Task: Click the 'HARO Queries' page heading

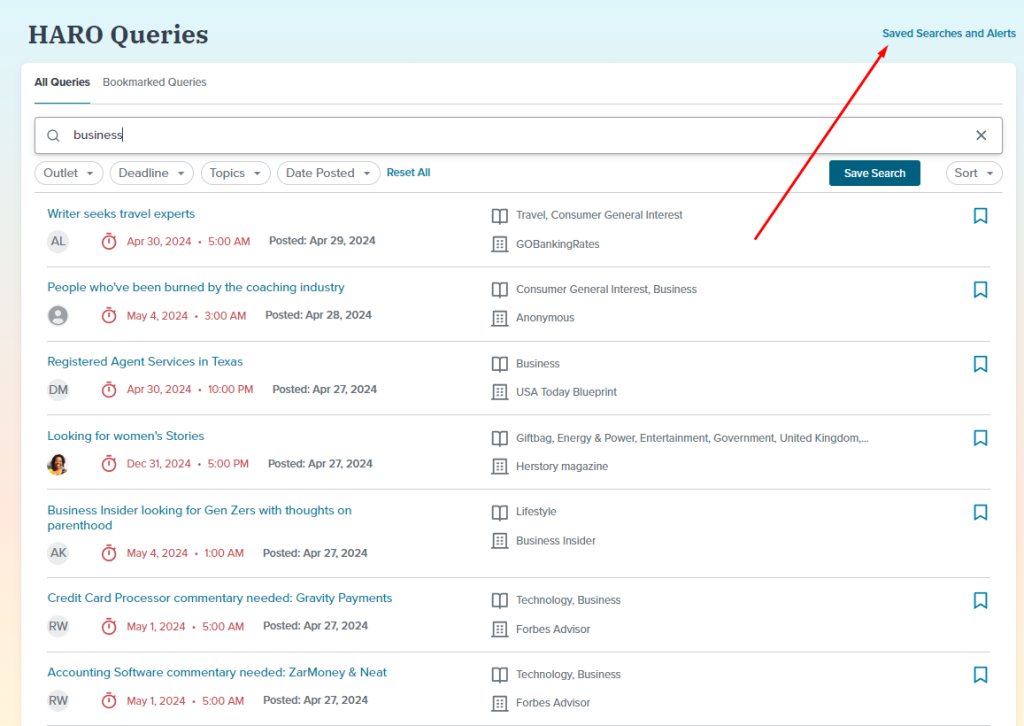Action: (x=118, y=35)
